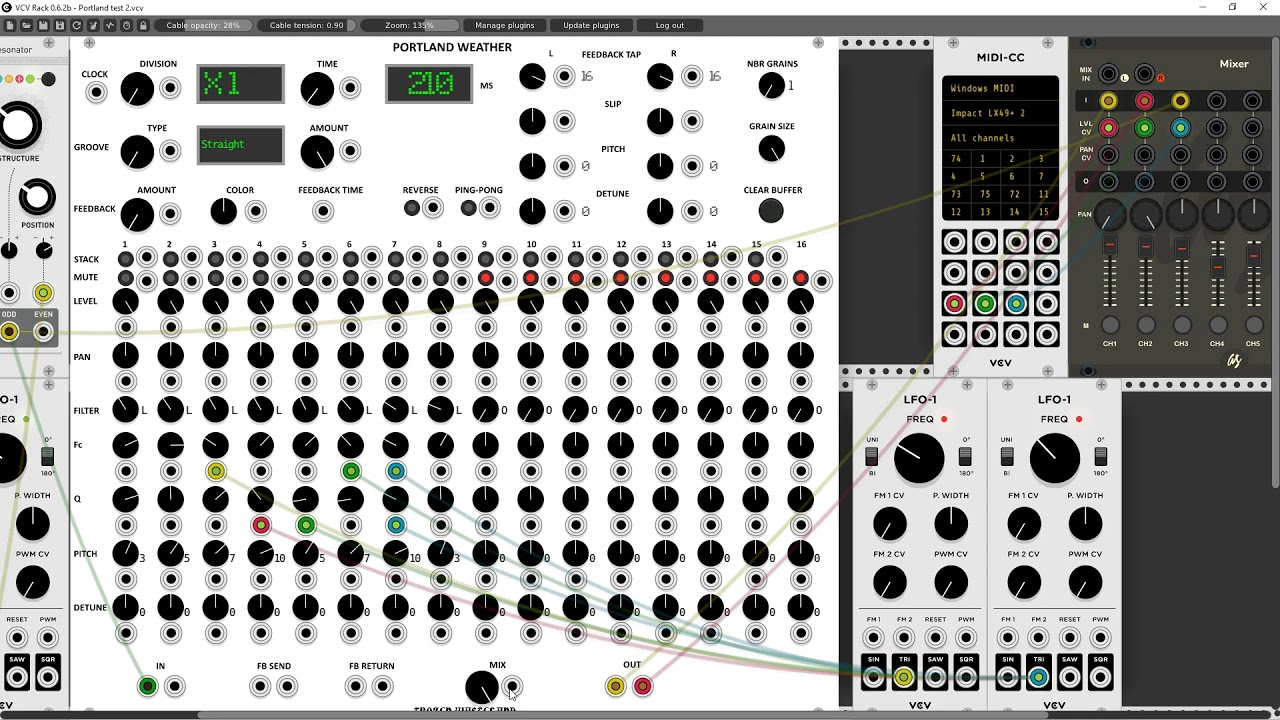Toggle the MUTE button for tap 12
Screen dimensions: 1280x720
621,278
